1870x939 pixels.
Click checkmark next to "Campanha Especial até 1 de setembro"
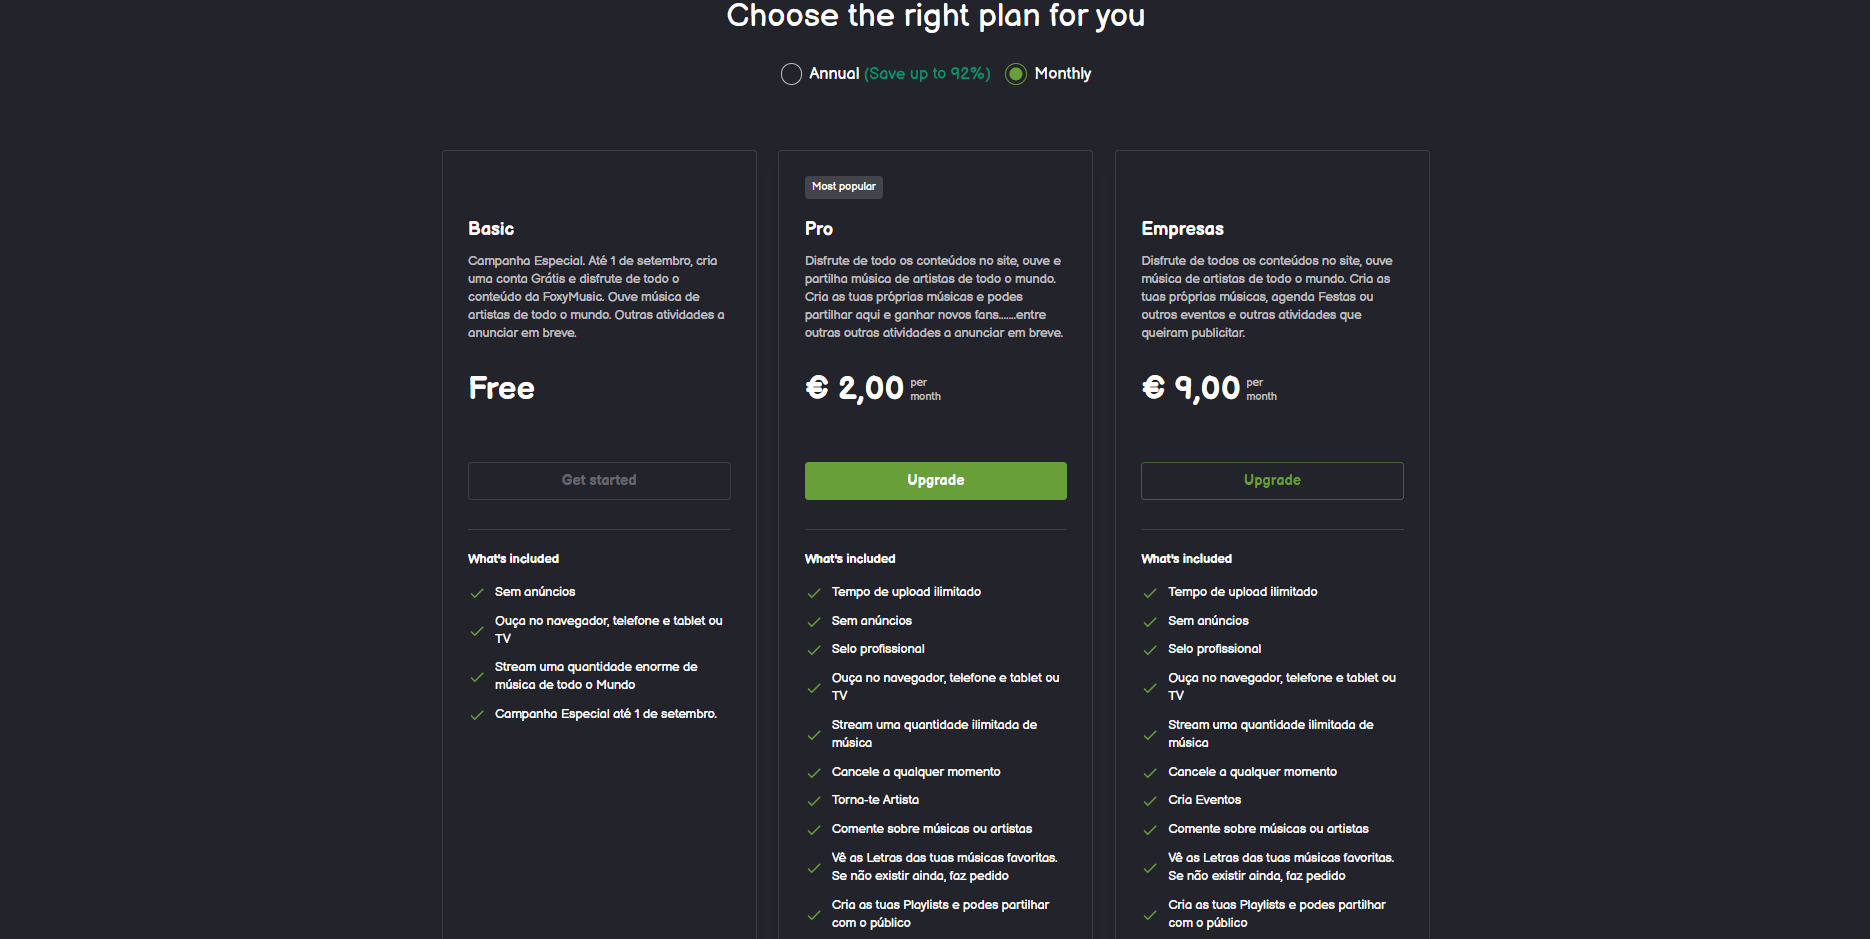tap(477, 715)
